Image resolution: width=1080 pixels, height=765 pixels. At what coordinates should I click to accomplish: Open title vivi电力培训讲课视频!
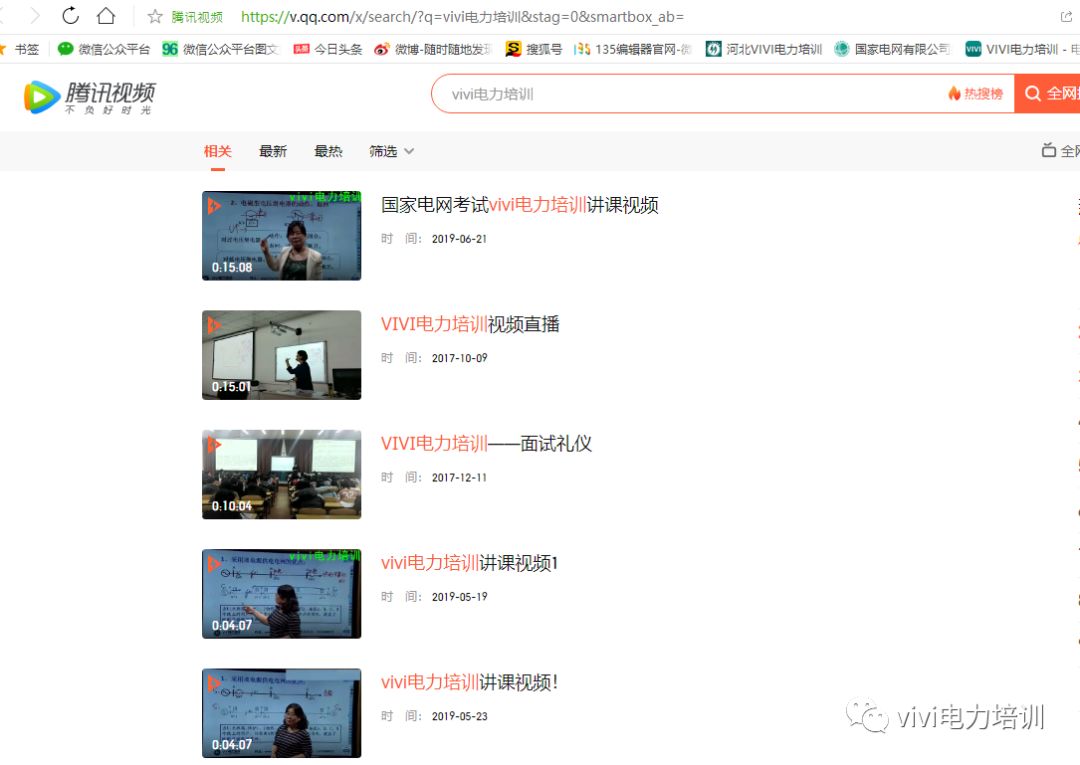469,682
